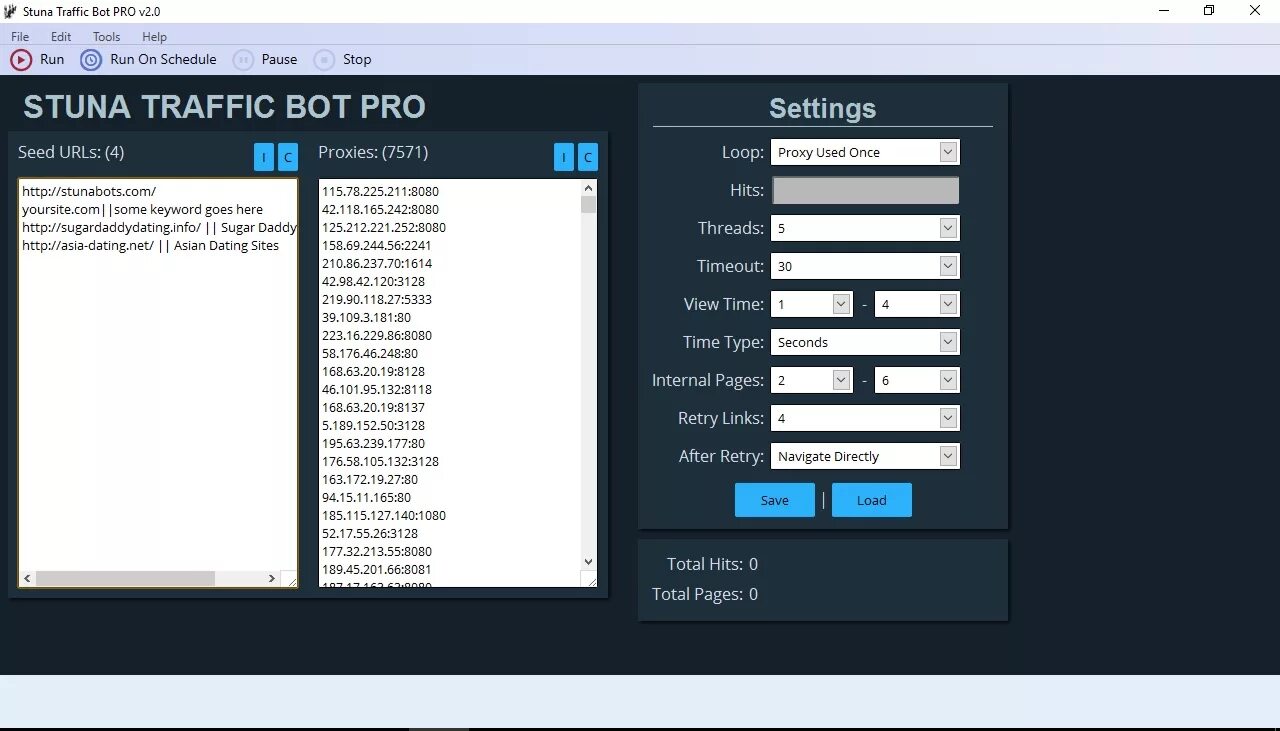Click the proxies vertical scrollbar thumb

pos(588,205)
